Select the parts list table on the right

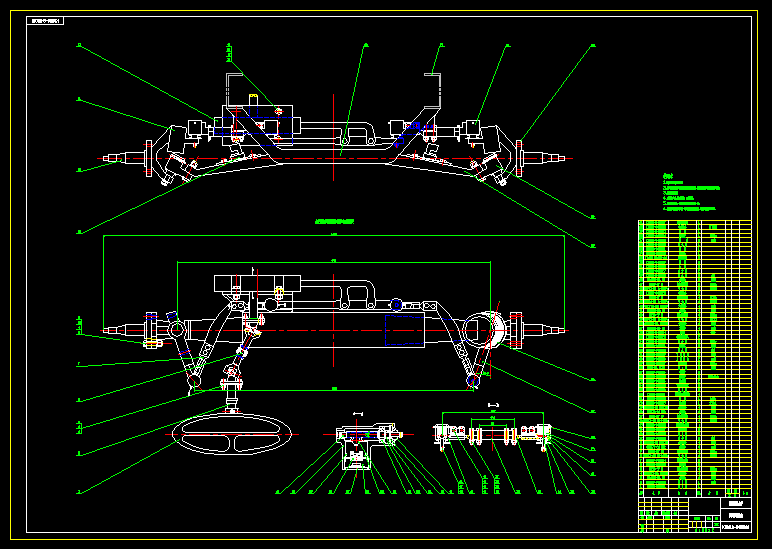pos(695,358)
